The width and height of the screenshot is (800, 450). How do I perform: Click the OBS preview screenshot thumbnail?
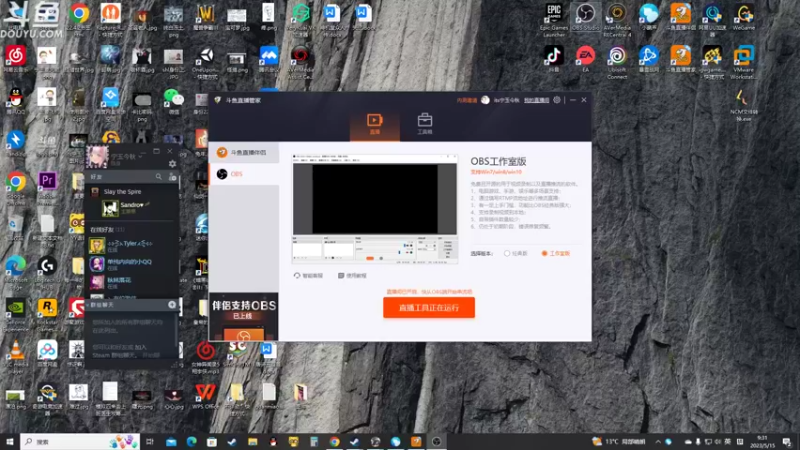click(x=374, y=209)
